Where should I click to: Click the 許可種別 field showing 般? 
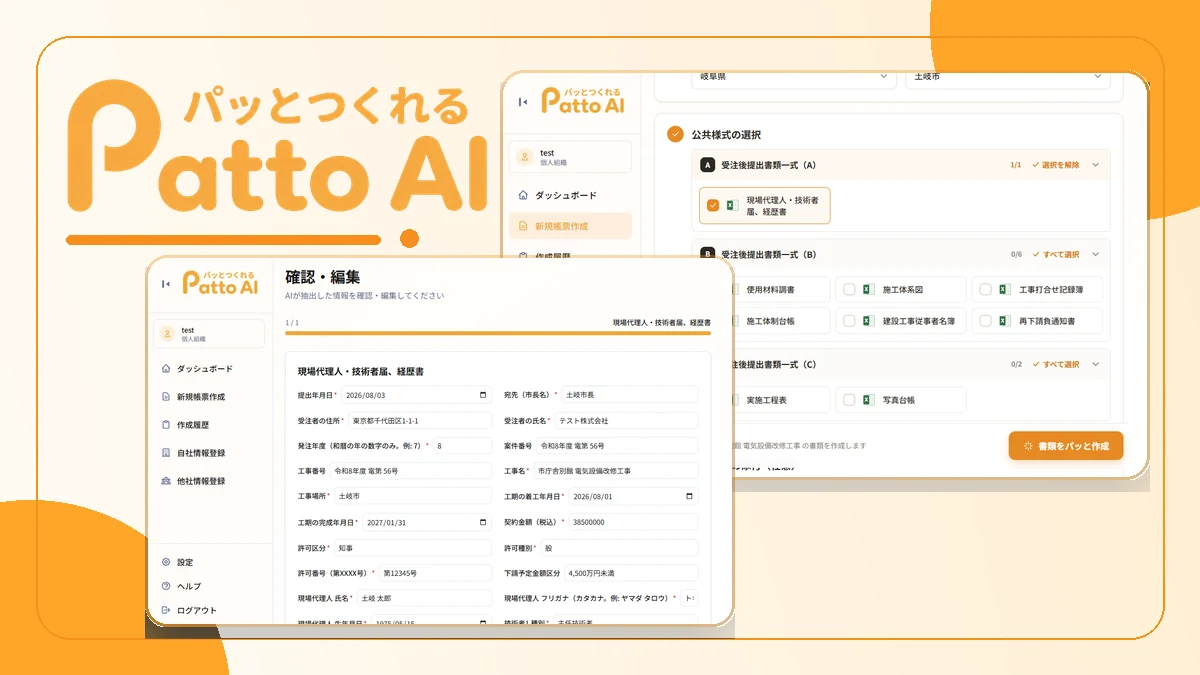pyautogui.click(x=619, y=548)
